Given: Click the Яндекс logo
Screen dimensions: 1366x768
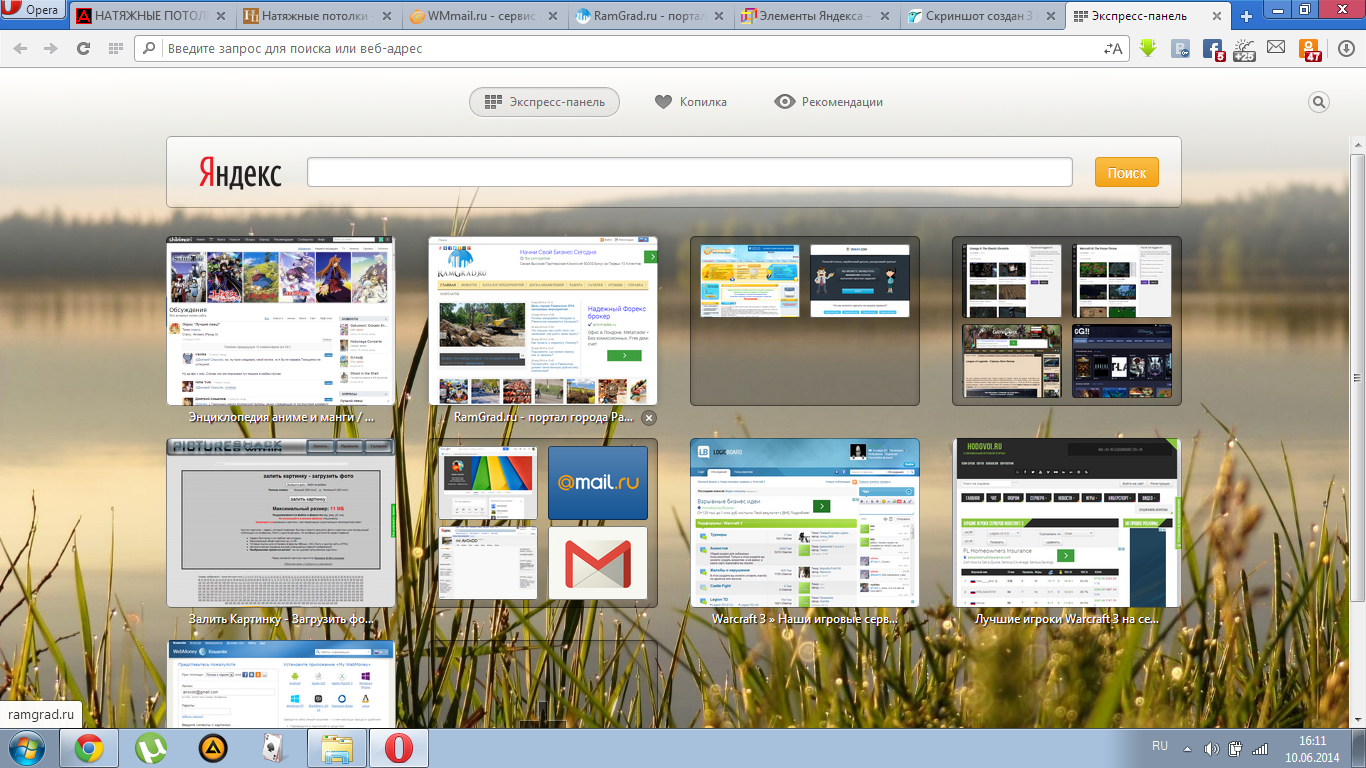Looking at the screenshot, I should point(240,172).
